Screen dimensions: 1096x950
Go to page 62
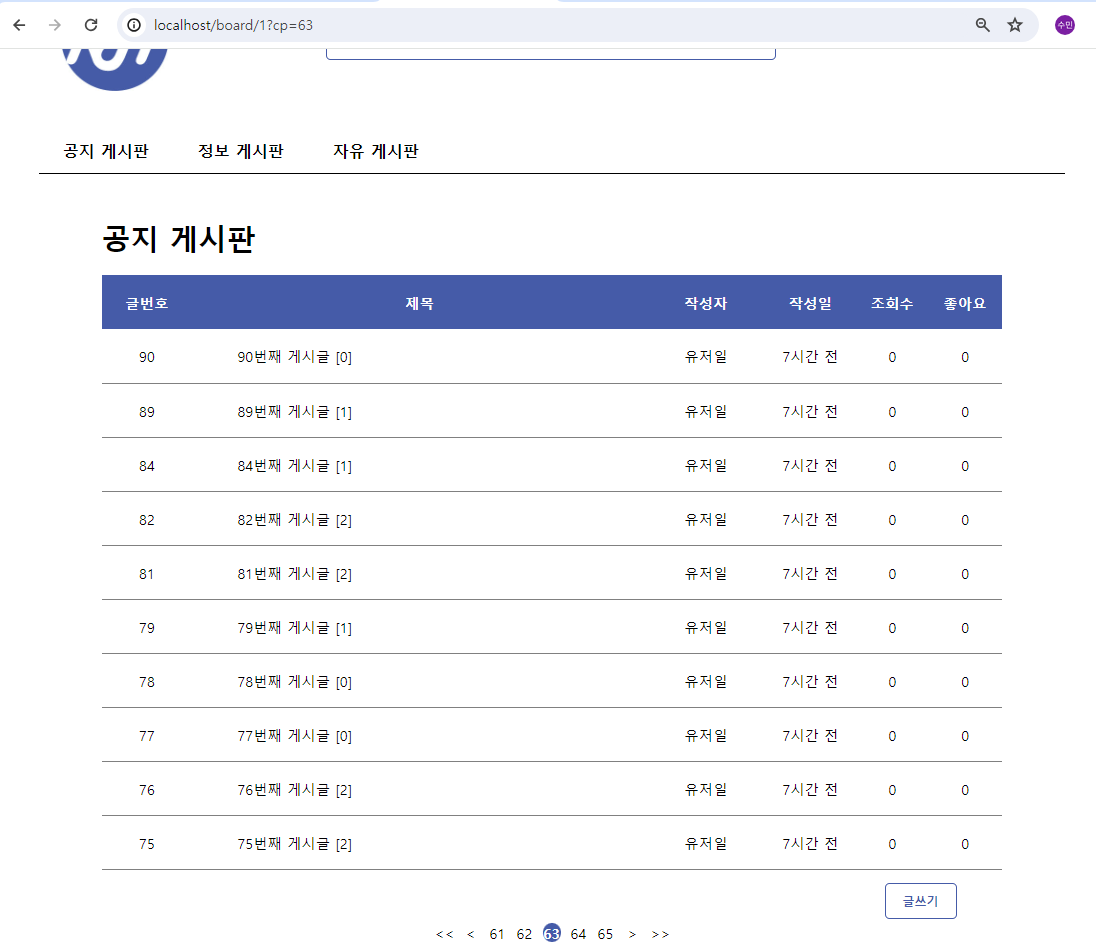524,934
